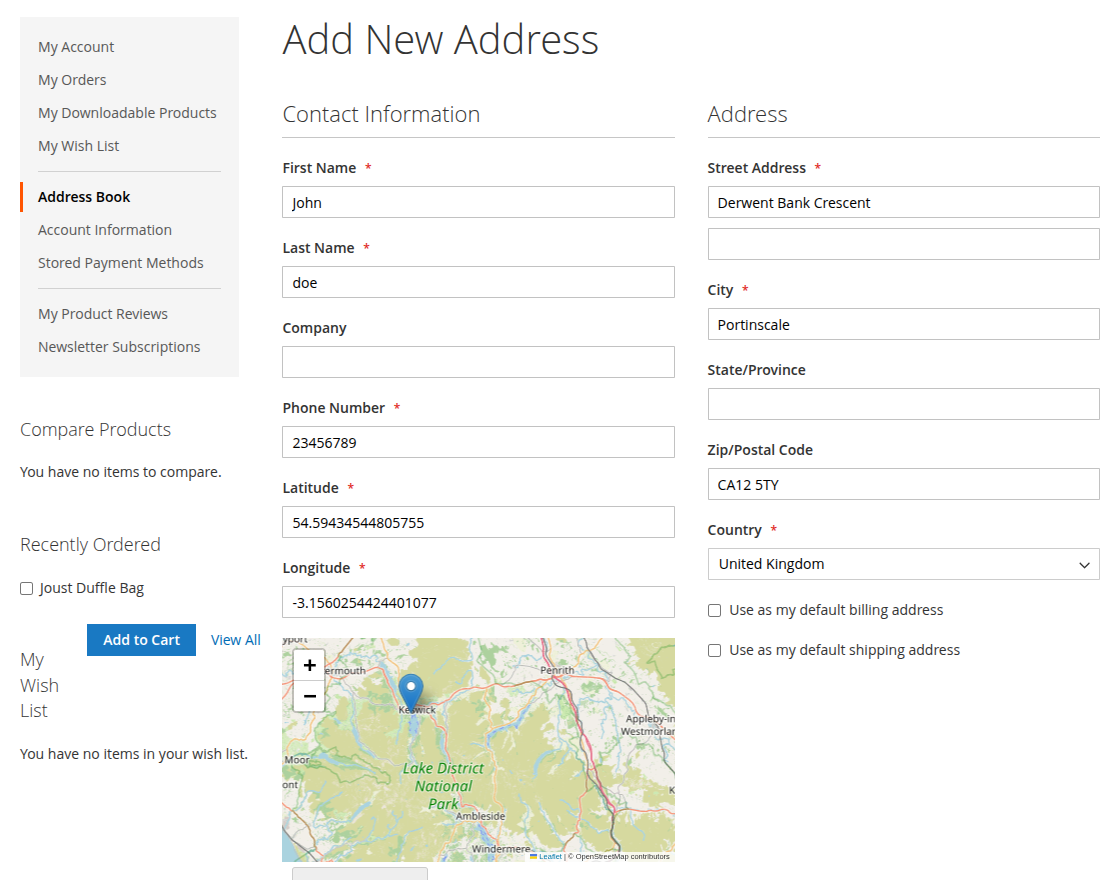Open the Leaflet attribution link
The width and height of the screenshot is (1120, 880).
(550, 856)
